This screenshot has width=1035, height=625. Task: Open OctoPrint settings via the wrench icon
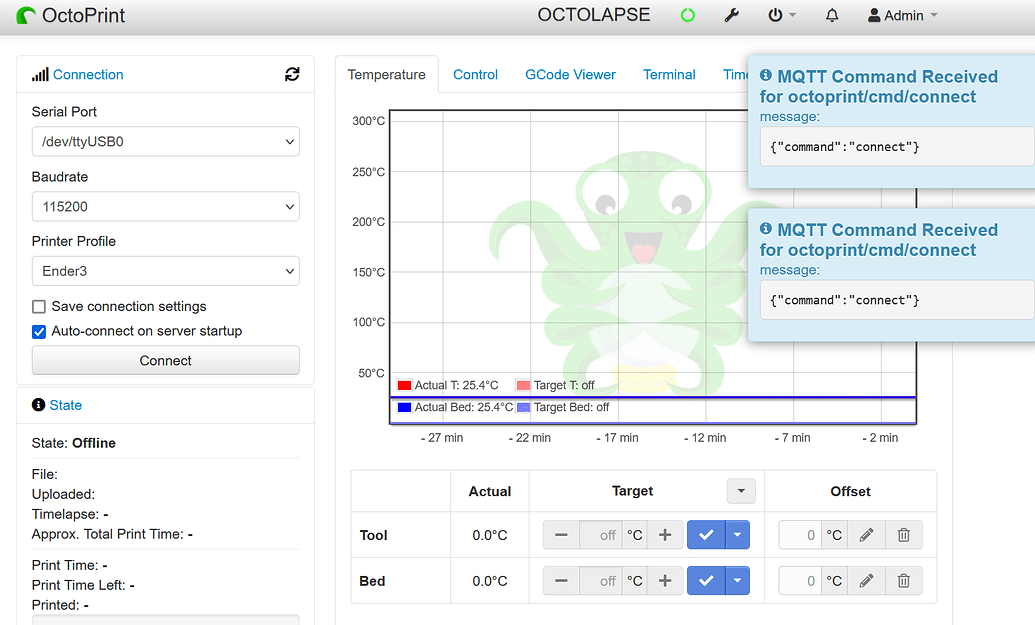tap(732, 16)
